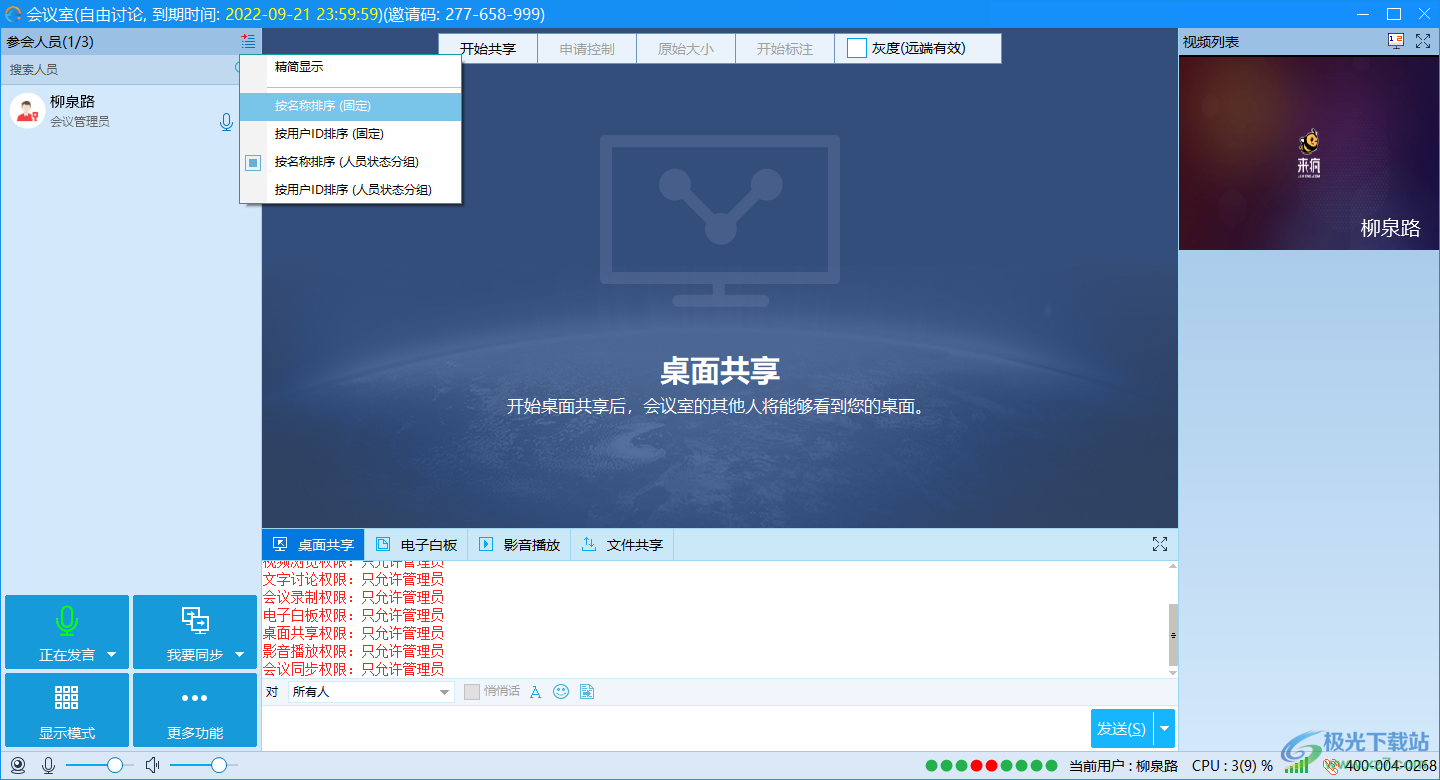This screenshot has width=1440, height=780.
Task: Click the 更多功能 button
Action: 194,710
